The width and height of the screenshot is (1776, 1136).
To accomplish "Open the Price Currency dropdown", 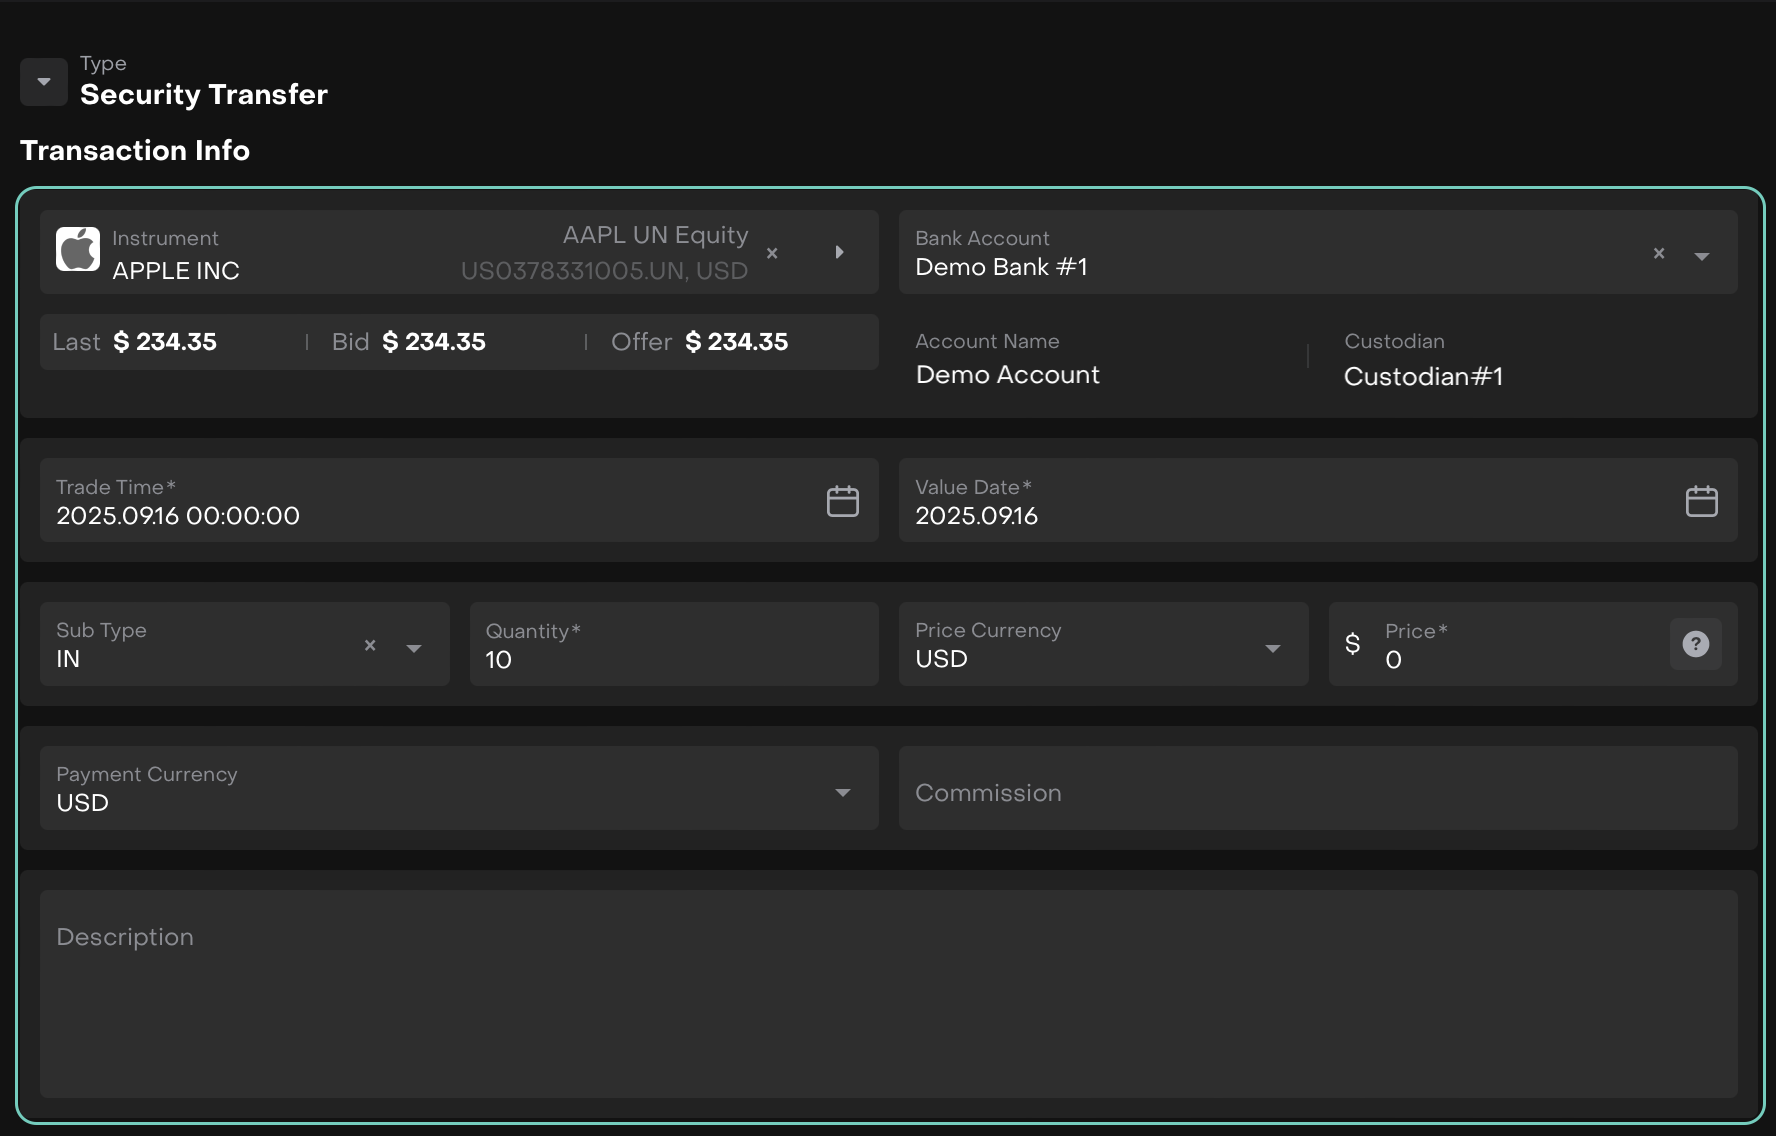I will point(1272,648).
